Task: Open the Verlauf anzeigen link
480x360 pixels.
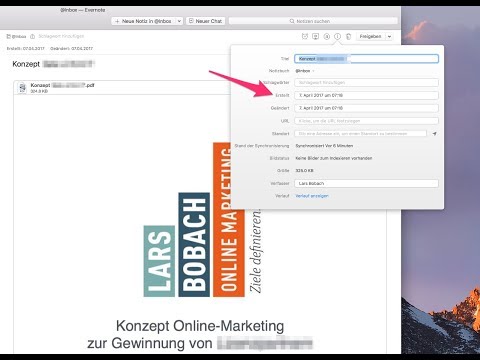Action: pyautogui.click(x=312, y=196)
